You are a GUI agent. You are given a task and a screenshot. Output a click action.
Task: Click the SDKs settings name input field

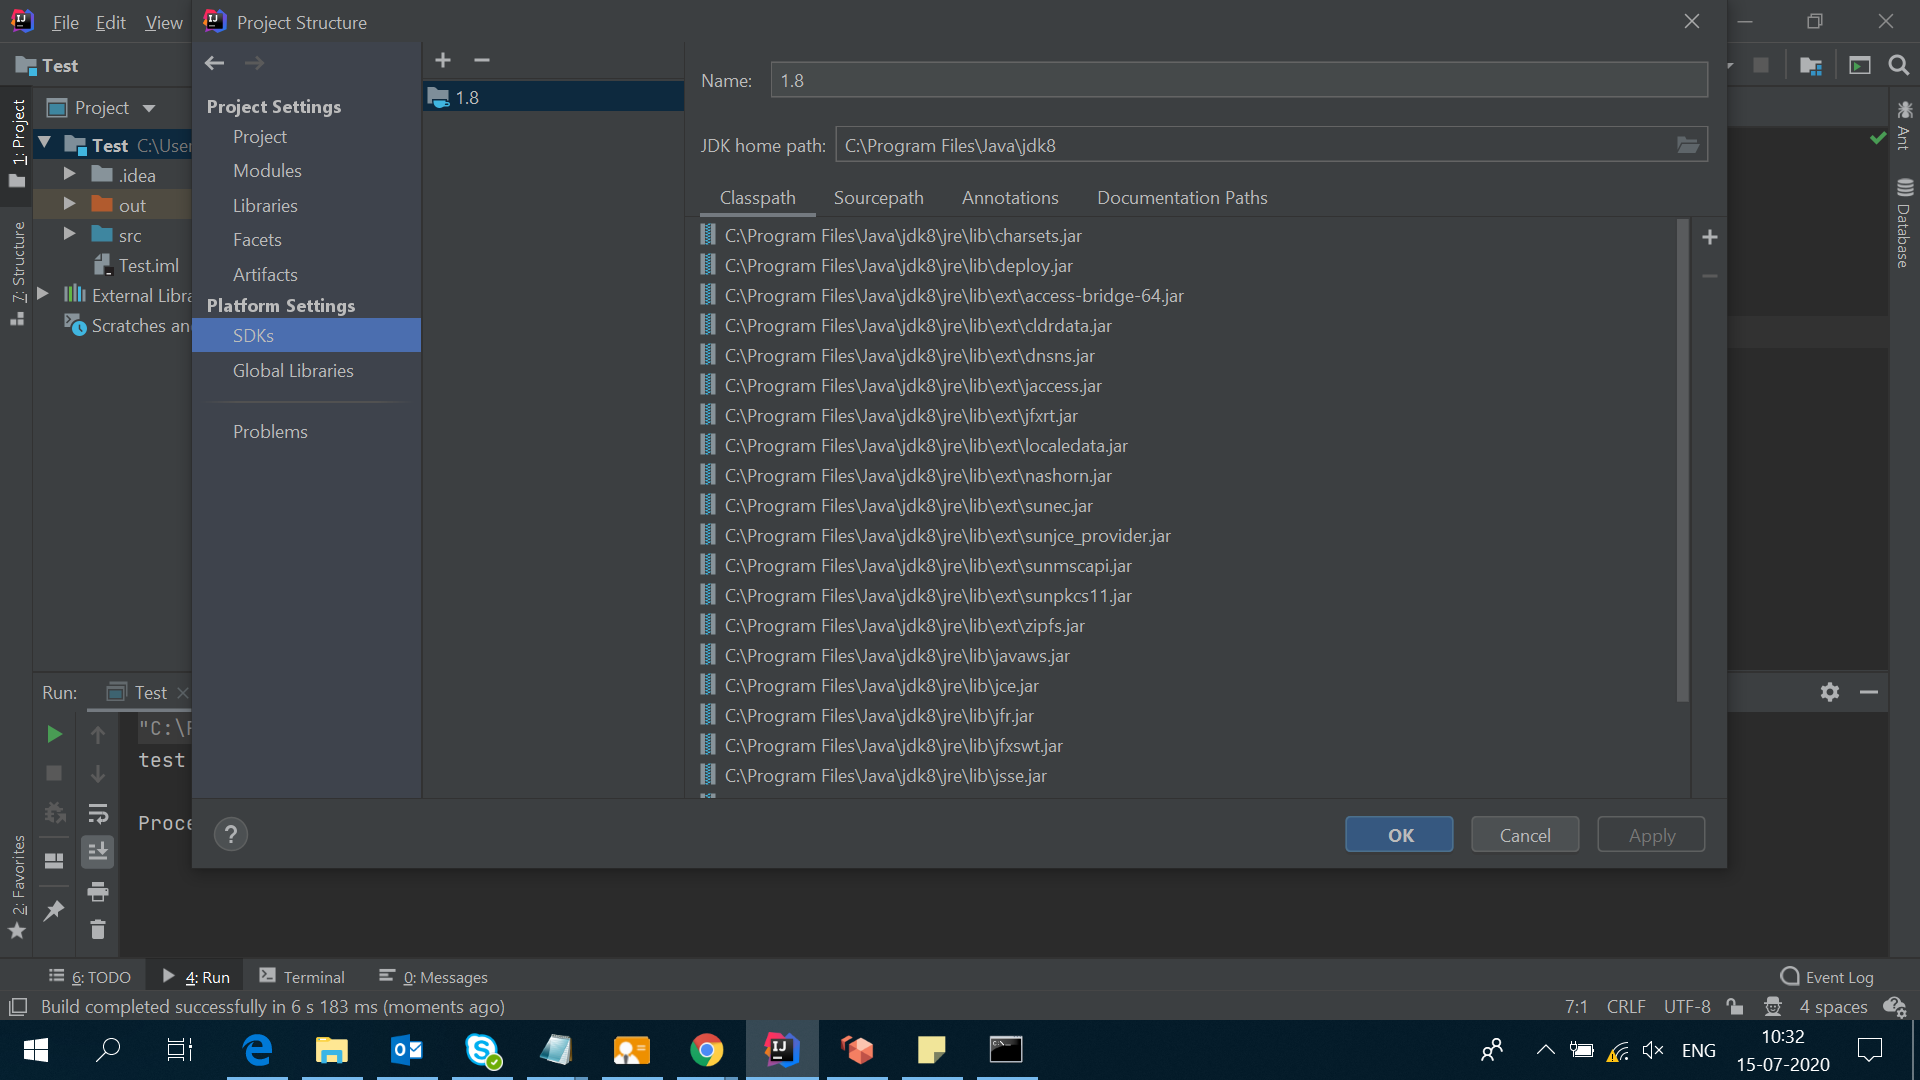1238,80
